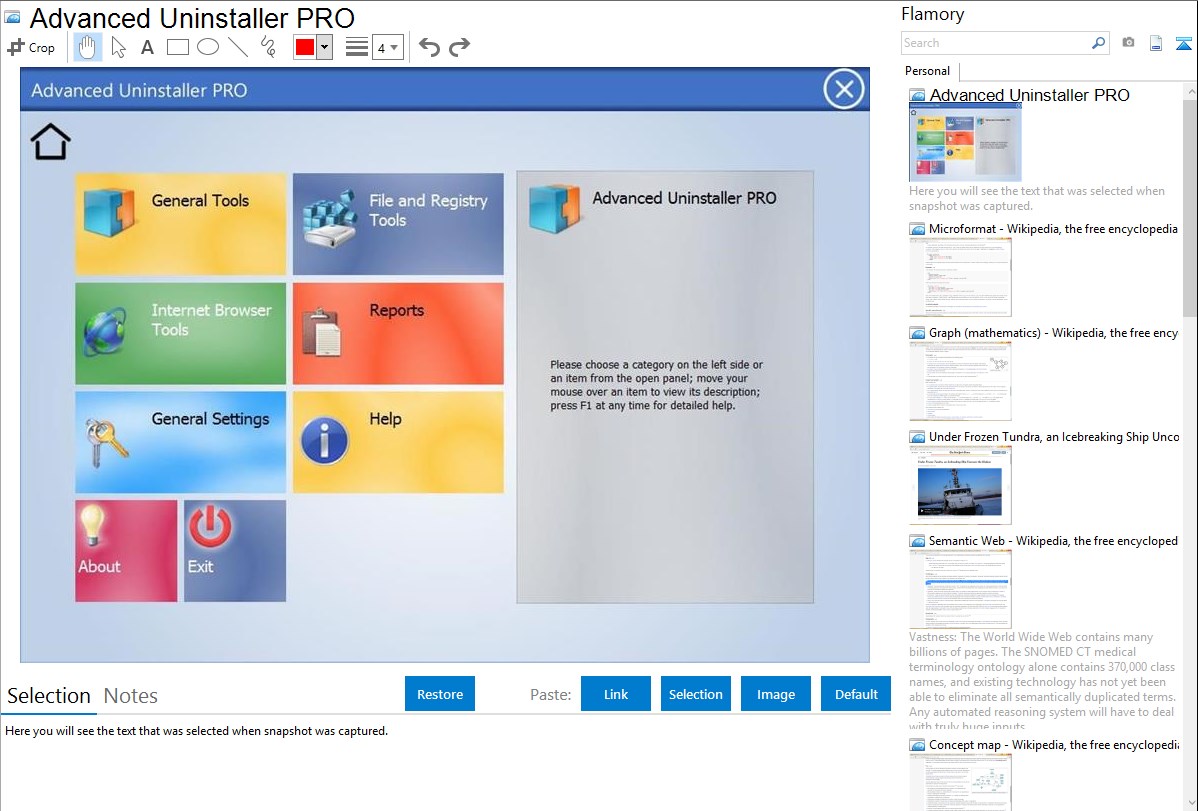Screen dimensions: 1198x811
Task: Select the ellipse shape tool
Action: pos(208,47)
